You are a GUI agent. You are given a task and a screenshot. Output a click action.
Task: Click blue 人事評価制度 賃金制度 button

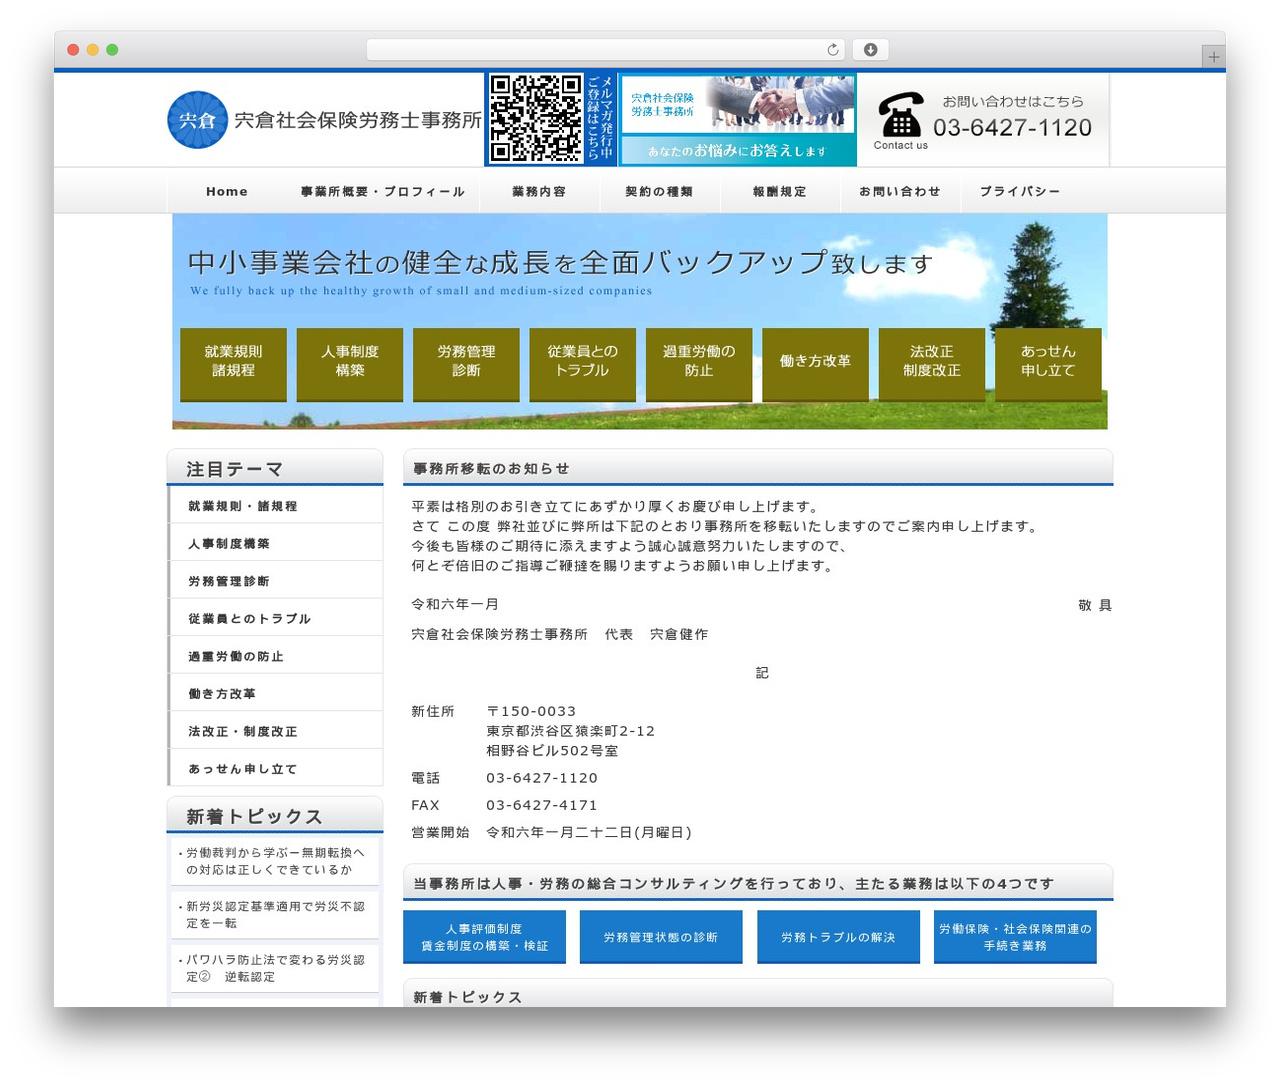tap(484, 937)
